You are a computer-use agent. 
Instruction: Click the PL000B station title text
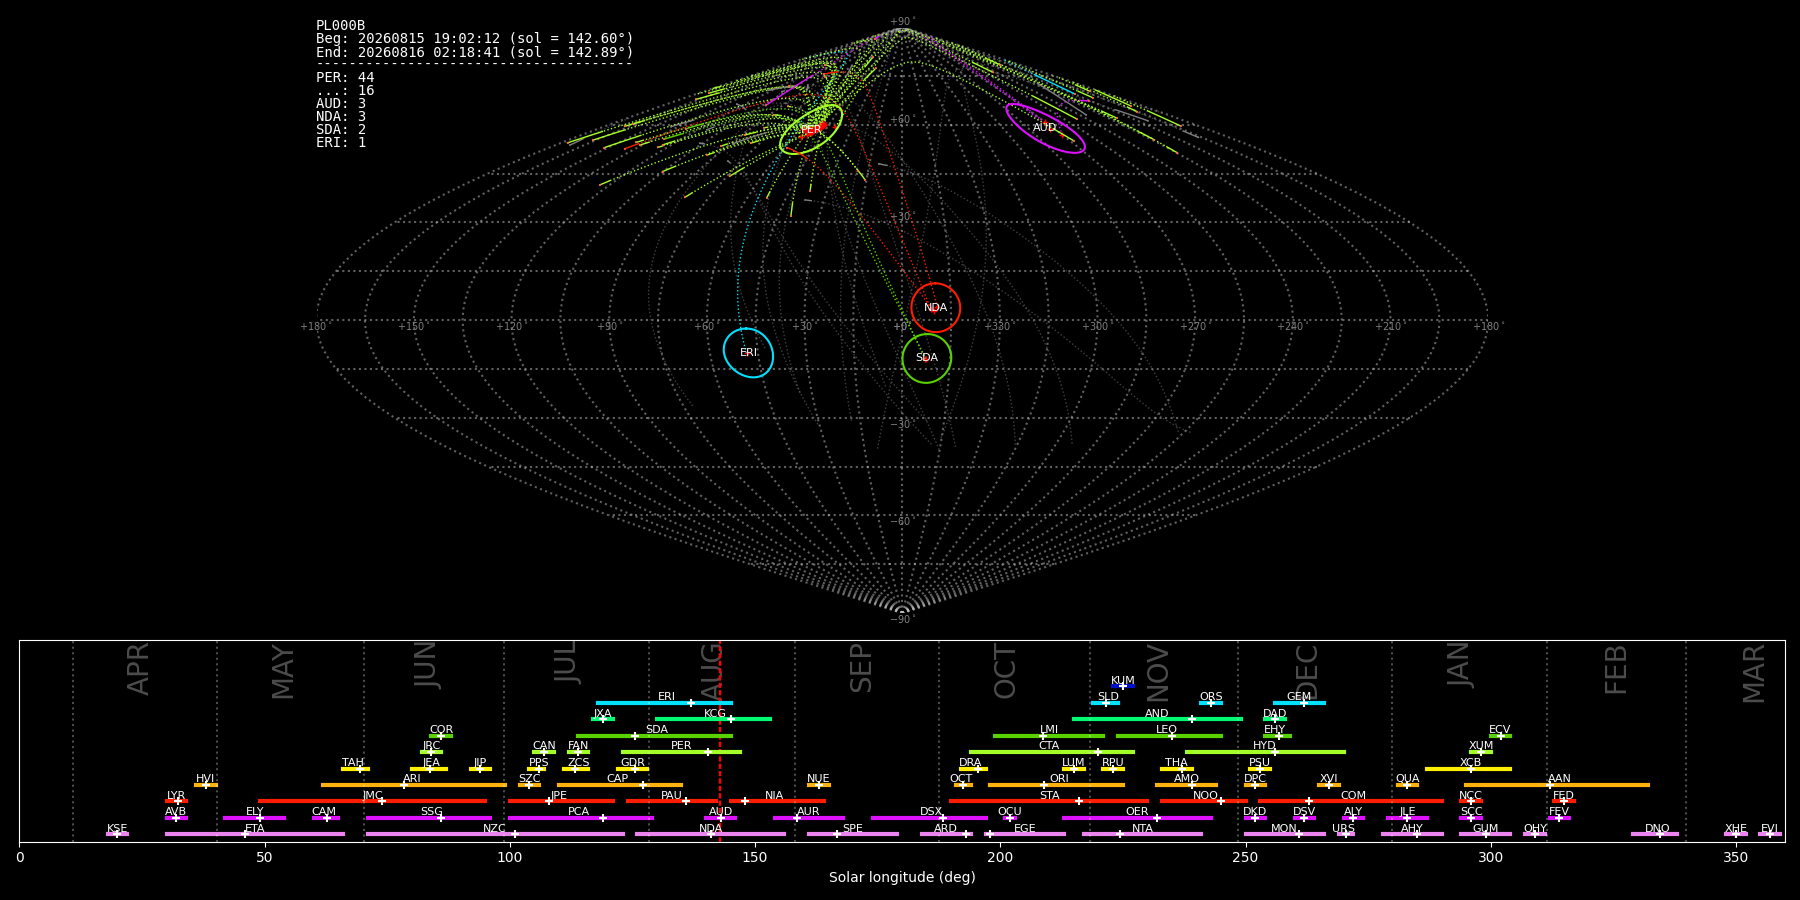click(340, 25)
